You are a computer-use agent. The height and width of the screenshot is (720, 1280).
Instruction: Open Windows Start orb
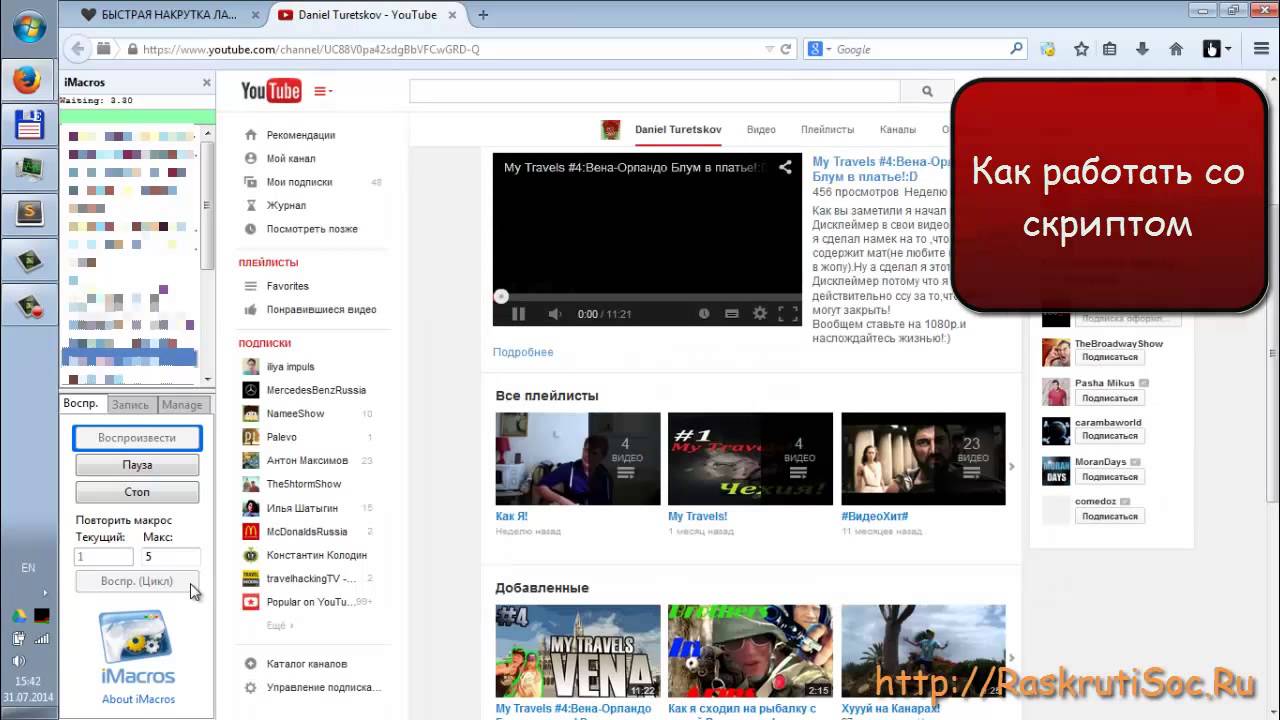click(x=28, y=25)
